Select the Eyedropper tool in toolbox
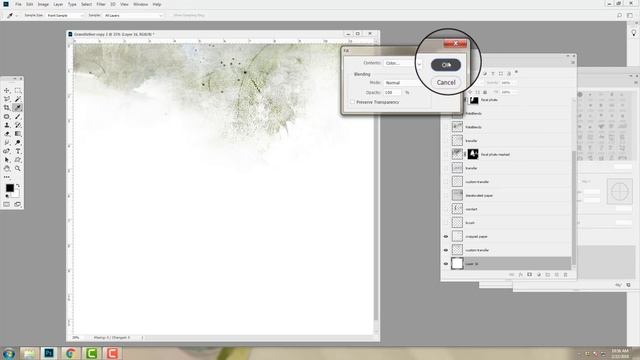 click(x=18, y=108)
